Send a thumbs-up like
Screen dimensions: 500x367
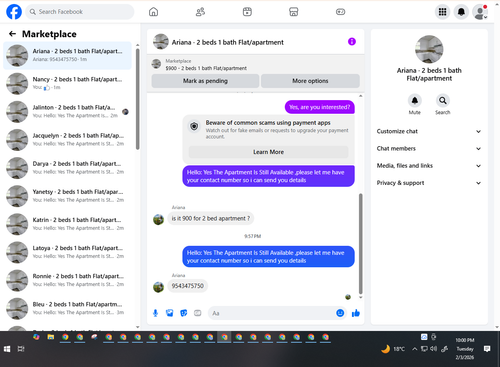tap(356, 313)
